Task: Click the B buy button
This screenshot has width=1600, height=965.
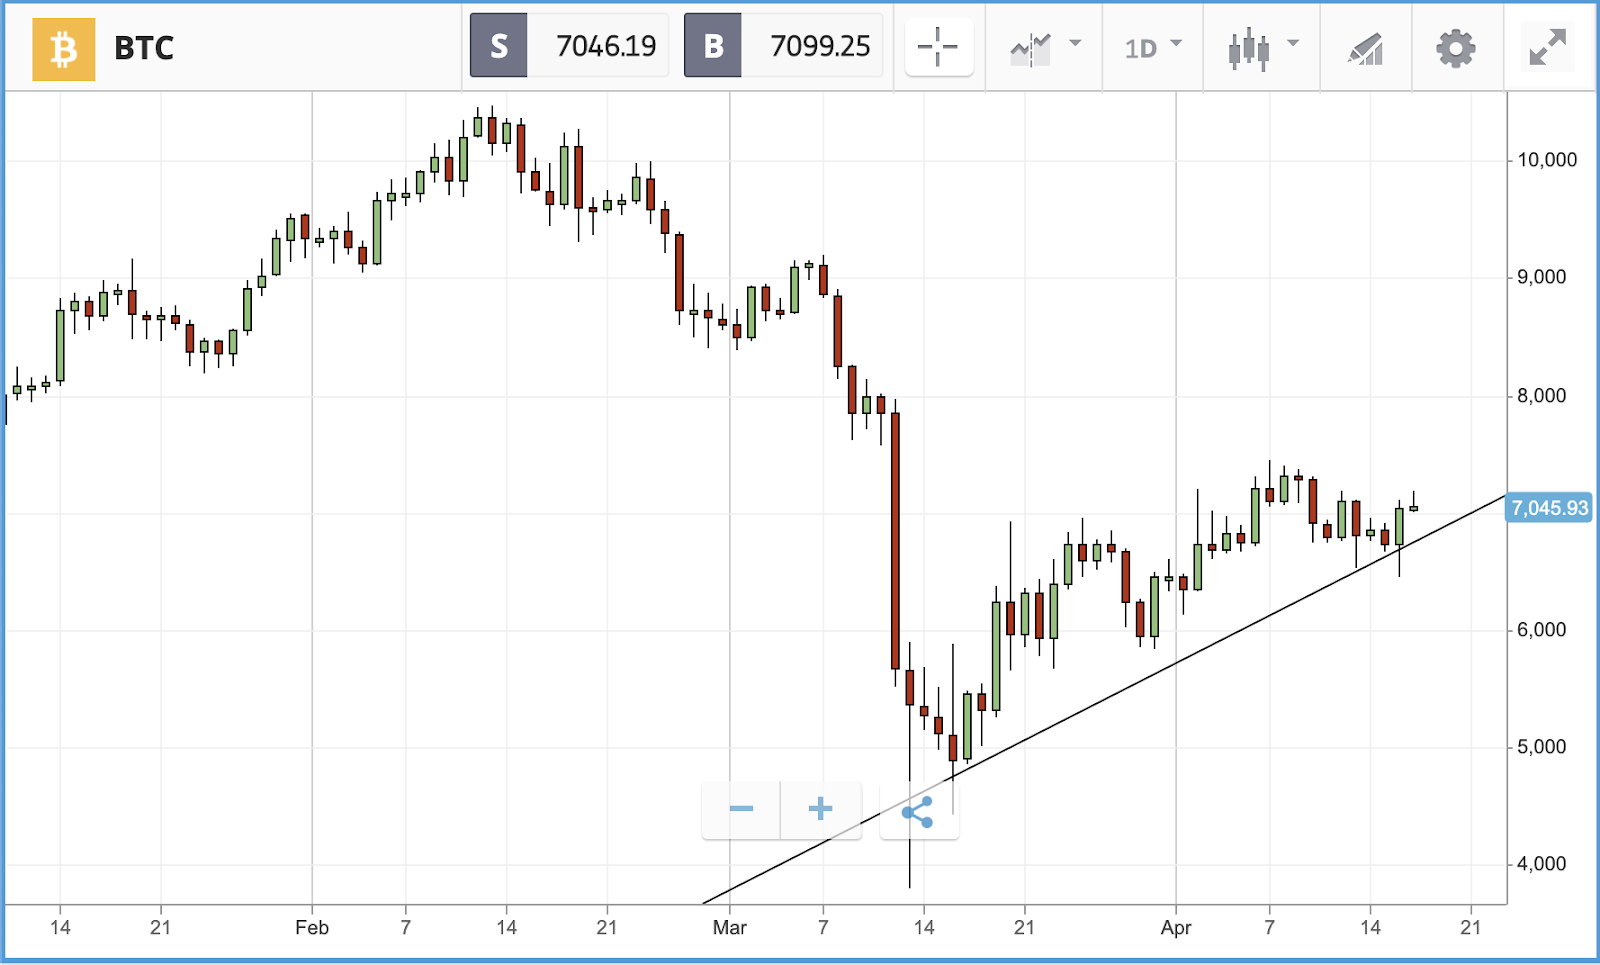Action: click(713, 46)
